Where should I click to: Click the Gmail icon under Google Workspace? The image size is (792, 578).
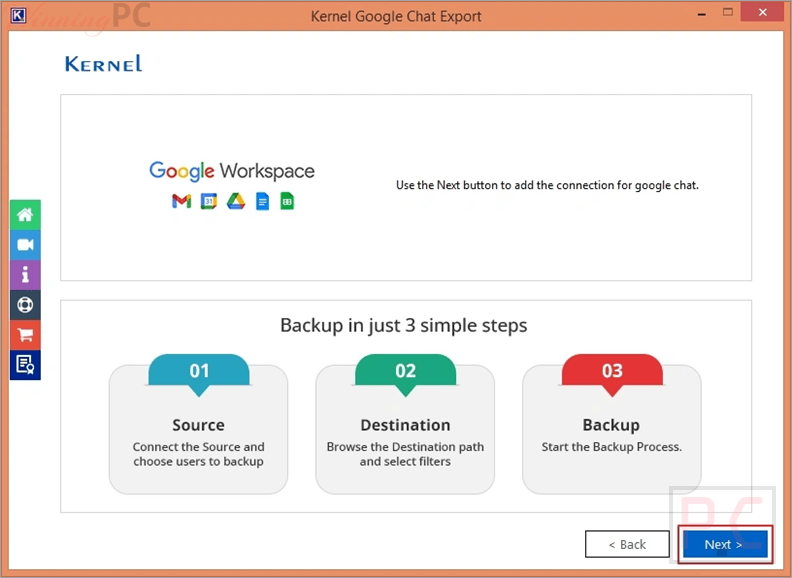click(181, 201)
